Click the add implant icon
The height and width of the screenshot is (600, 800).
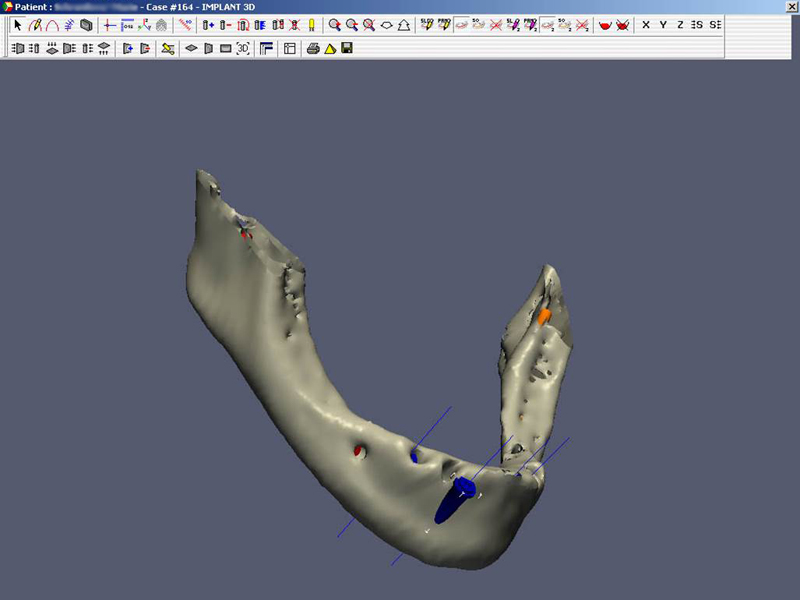pyautogui.click(x=208, y=24)
